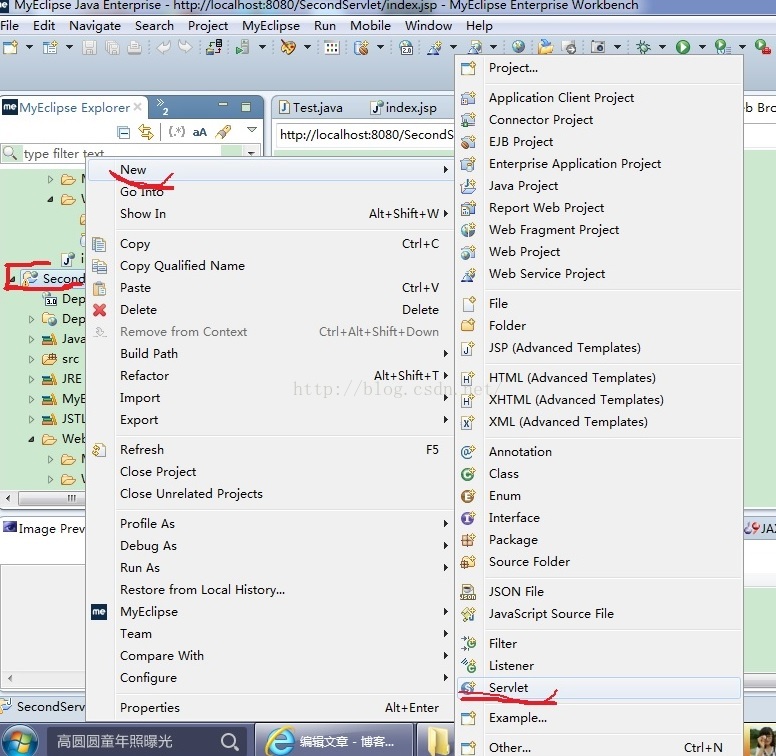This screenshot has width=776, height=756.
Task: Open the Window menu
Action: pos(428,26)
